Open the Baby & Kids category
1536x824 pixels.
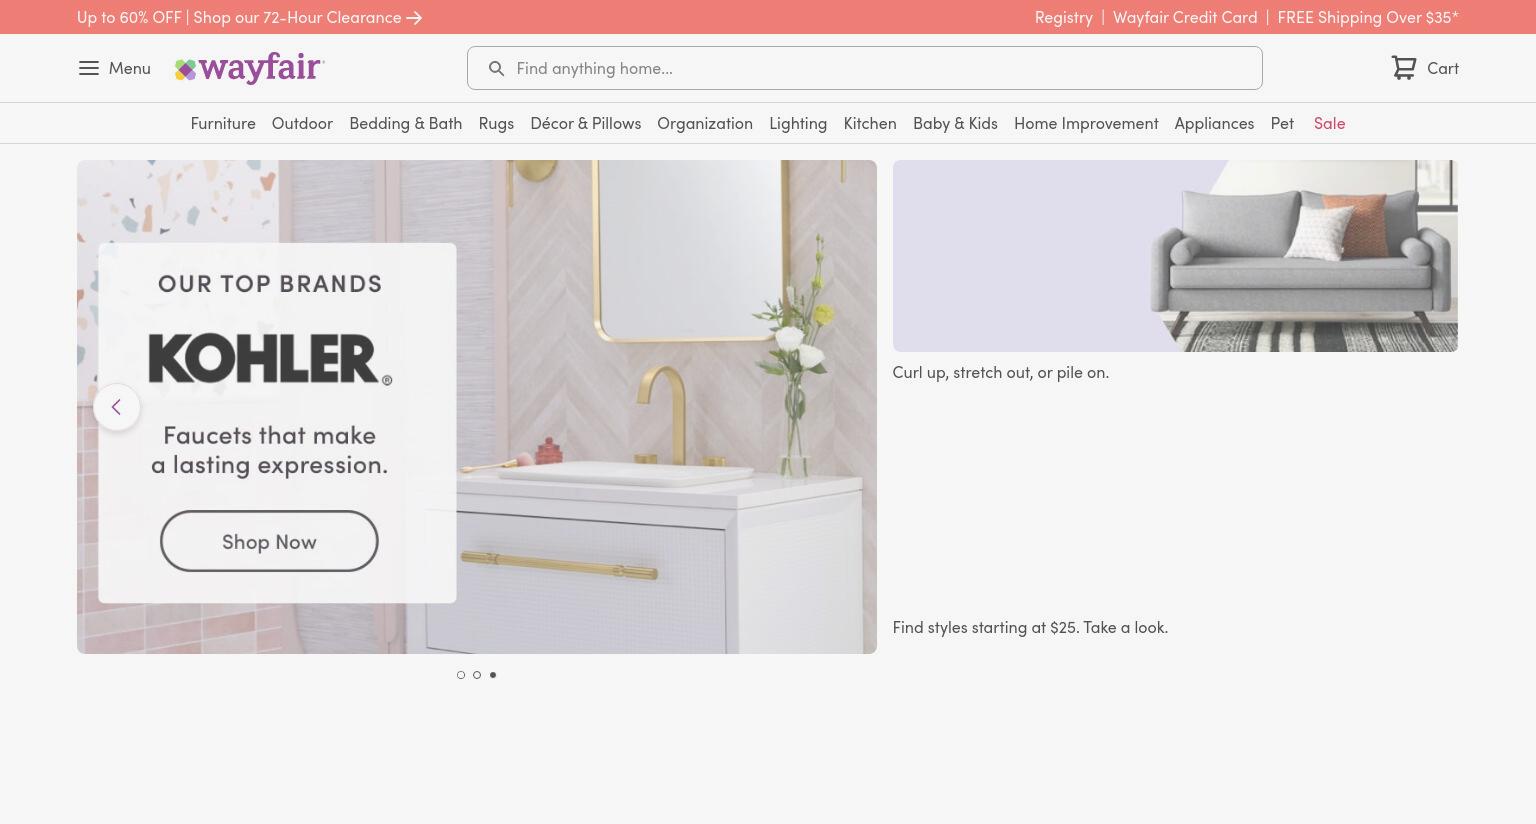(955, 123)
